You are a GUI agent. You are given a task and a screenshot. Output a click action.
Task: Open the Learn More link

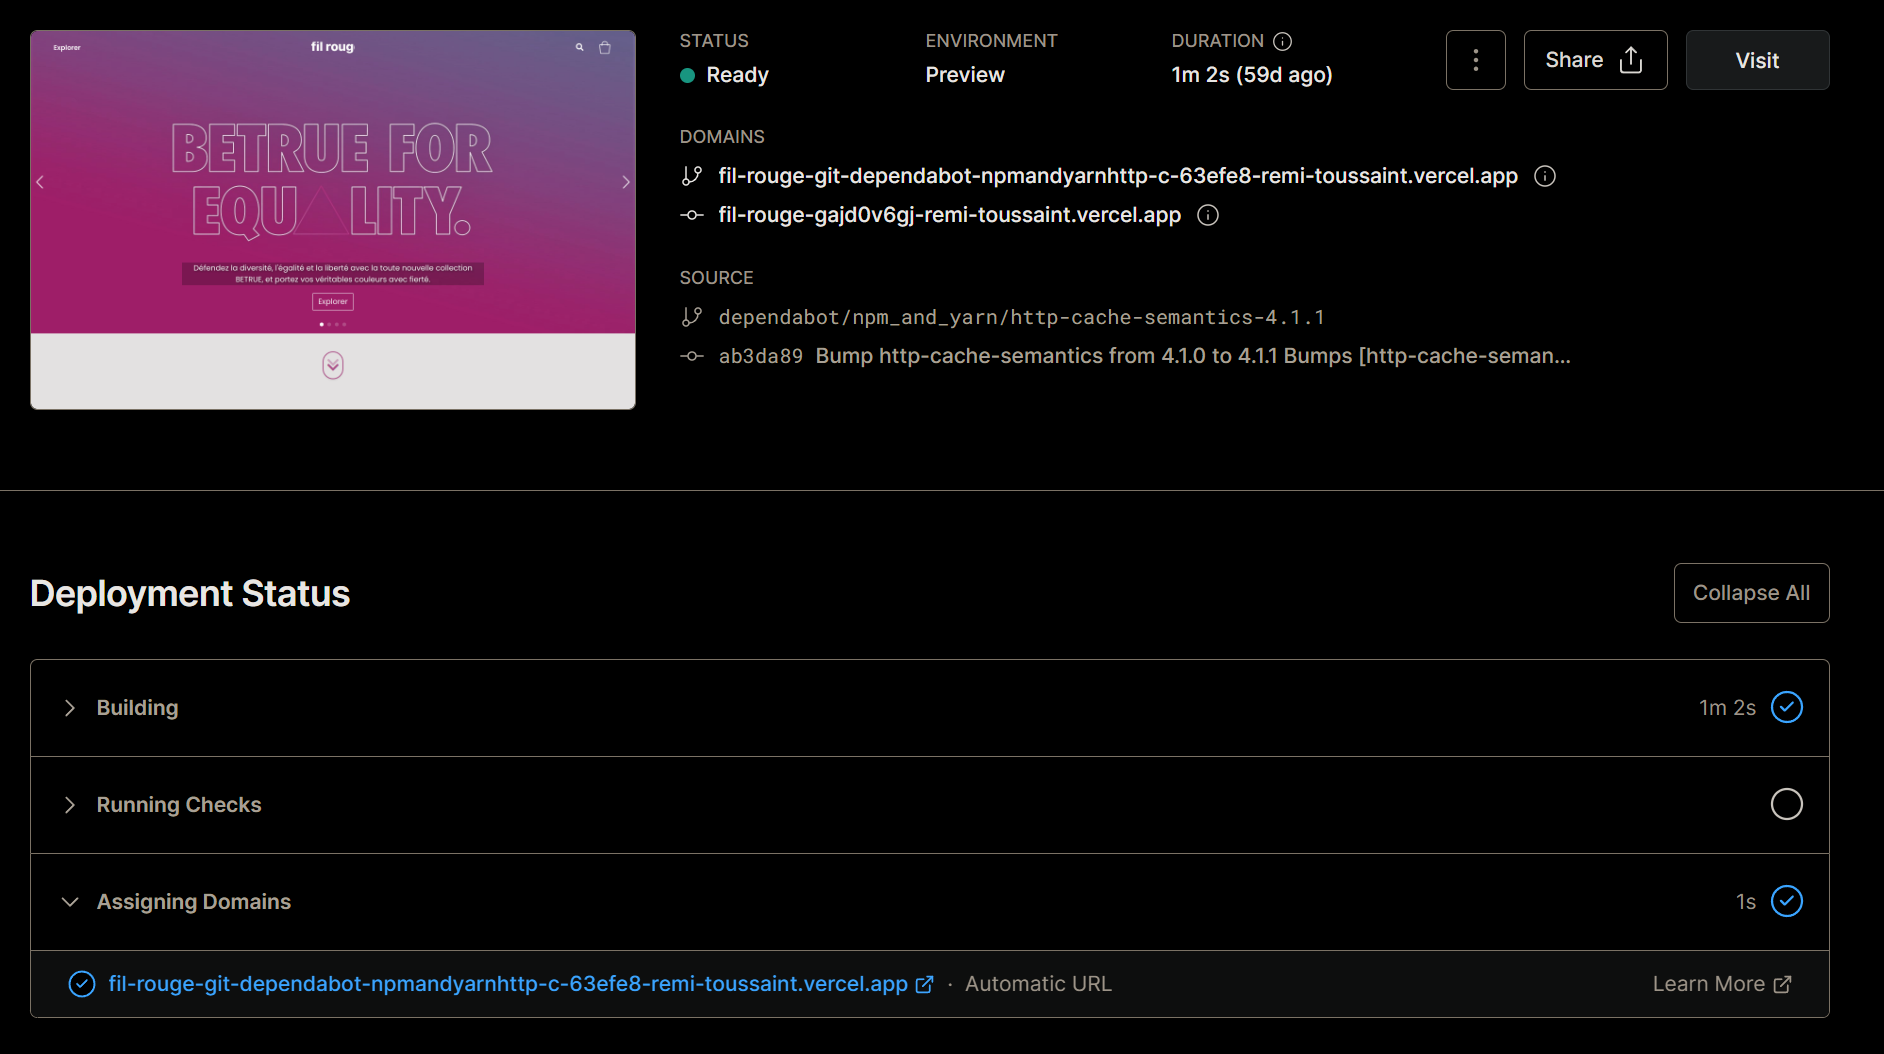1721,984
